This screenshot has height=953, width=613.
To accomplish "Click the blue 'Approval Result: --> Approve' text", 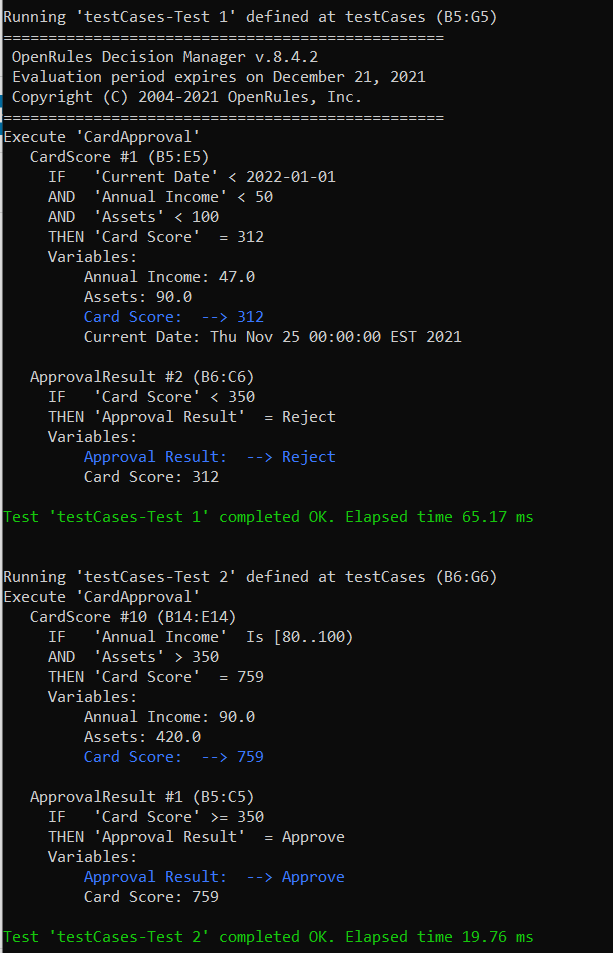I will click(214, 877).
